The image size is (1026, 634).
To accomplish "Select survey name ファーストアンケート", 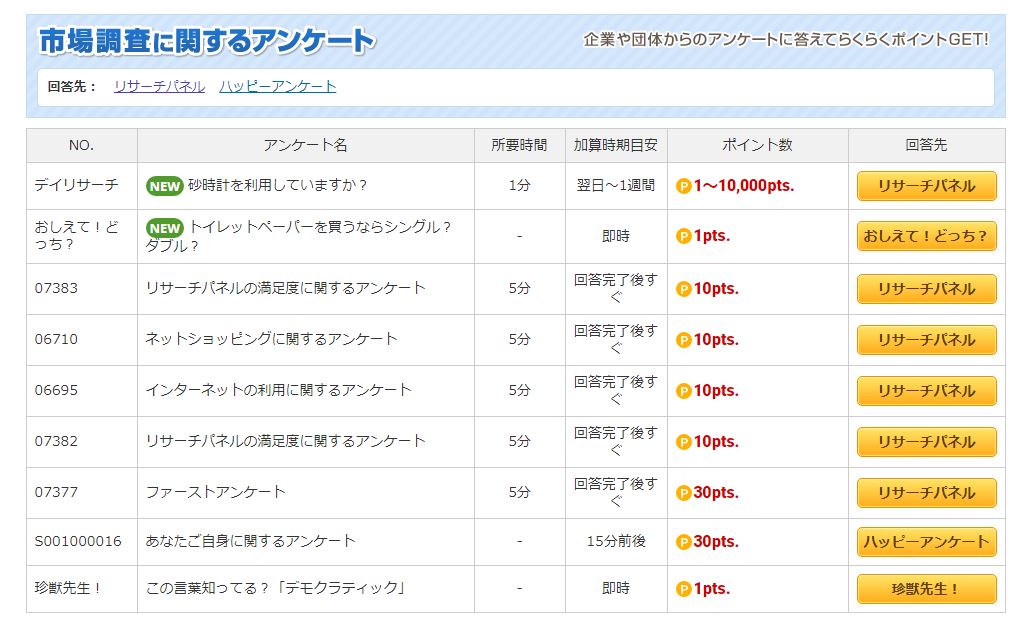I will tap(215, 492).
